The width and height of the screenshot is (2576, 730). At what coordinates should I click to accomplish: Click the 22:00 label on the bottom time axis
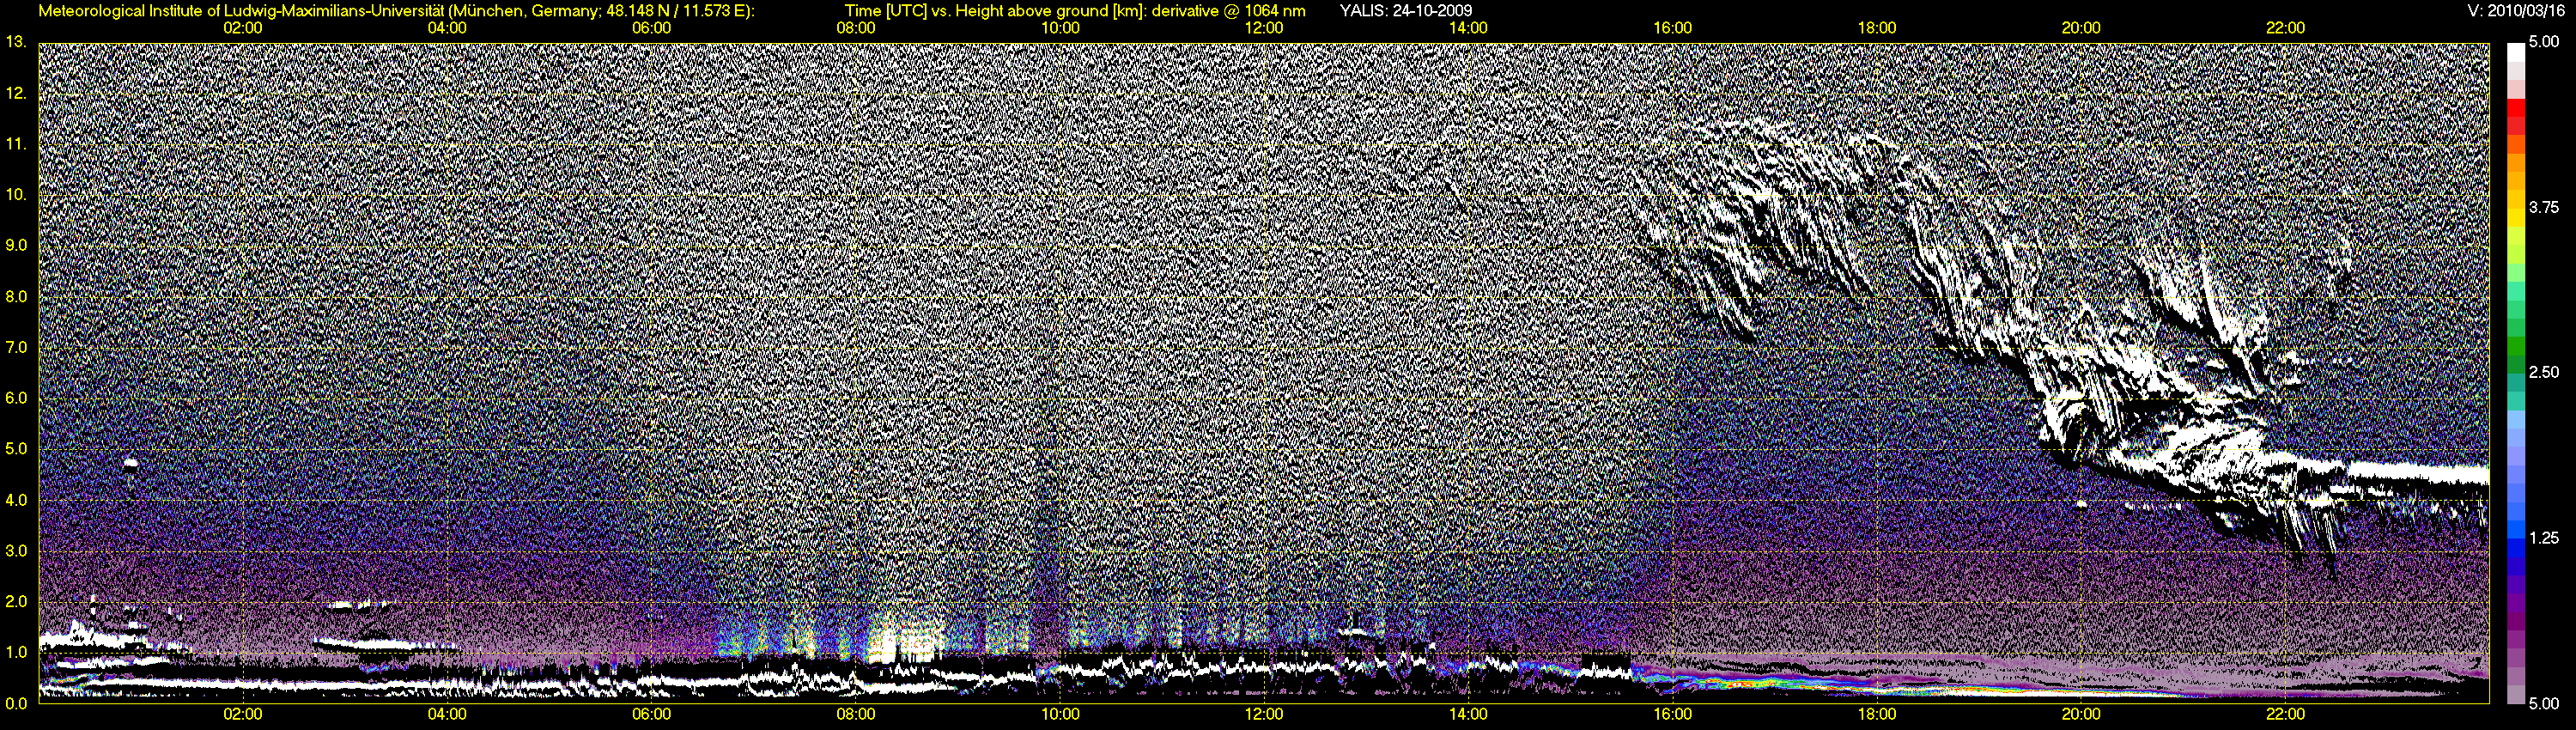2285,714
